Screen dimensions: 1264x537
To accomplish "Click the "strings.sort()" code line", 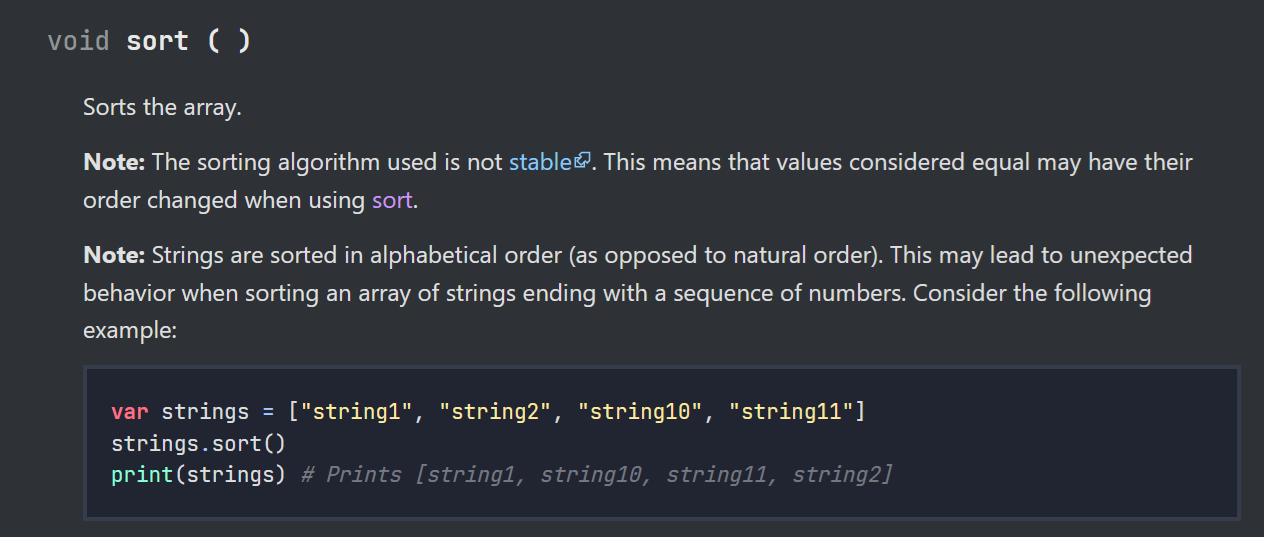I will click(199, 443).
